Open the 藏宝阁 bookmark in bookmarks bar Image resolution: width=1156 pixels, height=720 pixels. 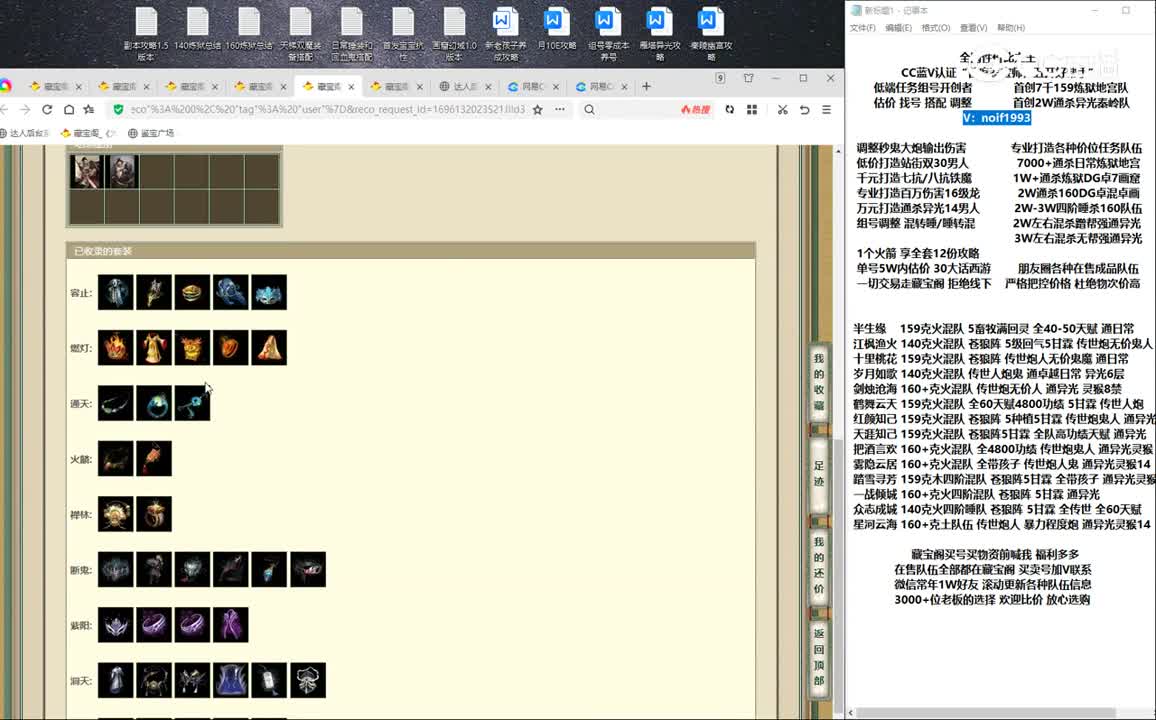point(88,133)
